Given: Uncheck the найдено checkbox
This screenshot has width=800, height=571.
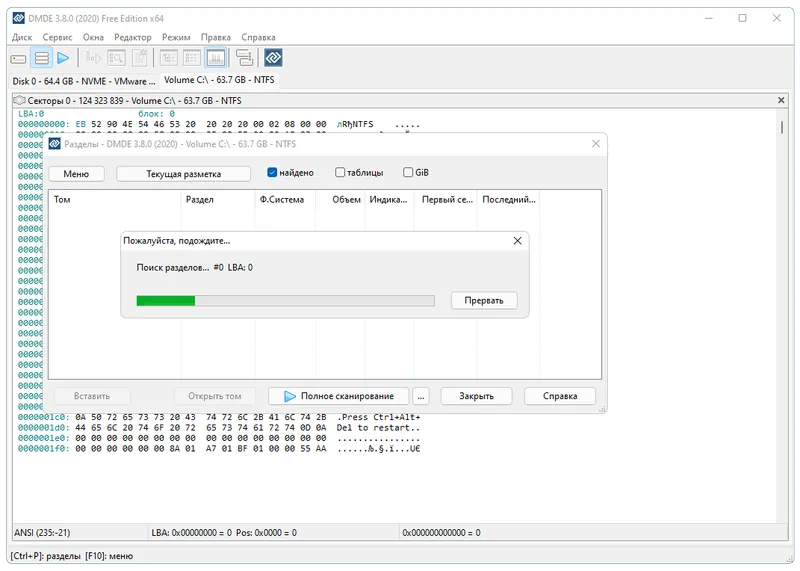Looking at the screenshot, I should point(272,172).
